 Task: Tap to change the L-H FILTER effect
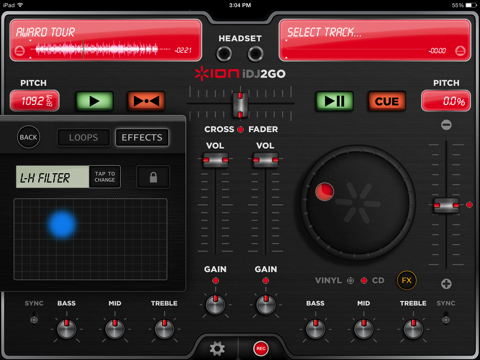coord(105,177)
